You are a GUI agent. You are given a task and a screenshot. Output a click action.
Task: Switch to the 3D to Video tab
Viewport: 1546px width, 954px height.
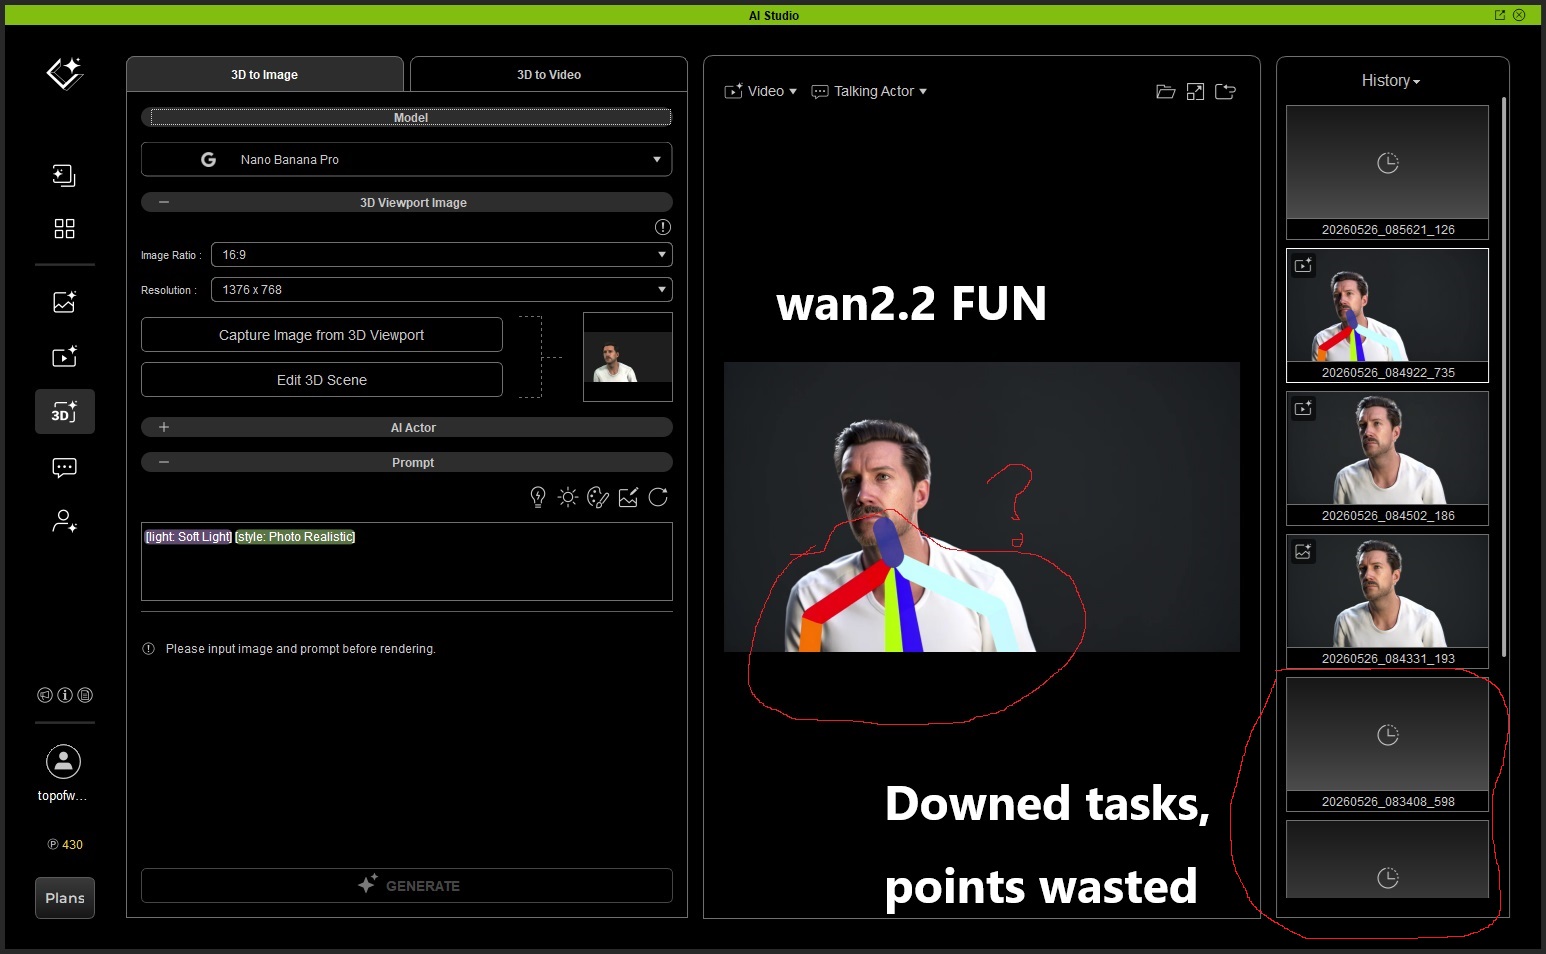[549, 74]
